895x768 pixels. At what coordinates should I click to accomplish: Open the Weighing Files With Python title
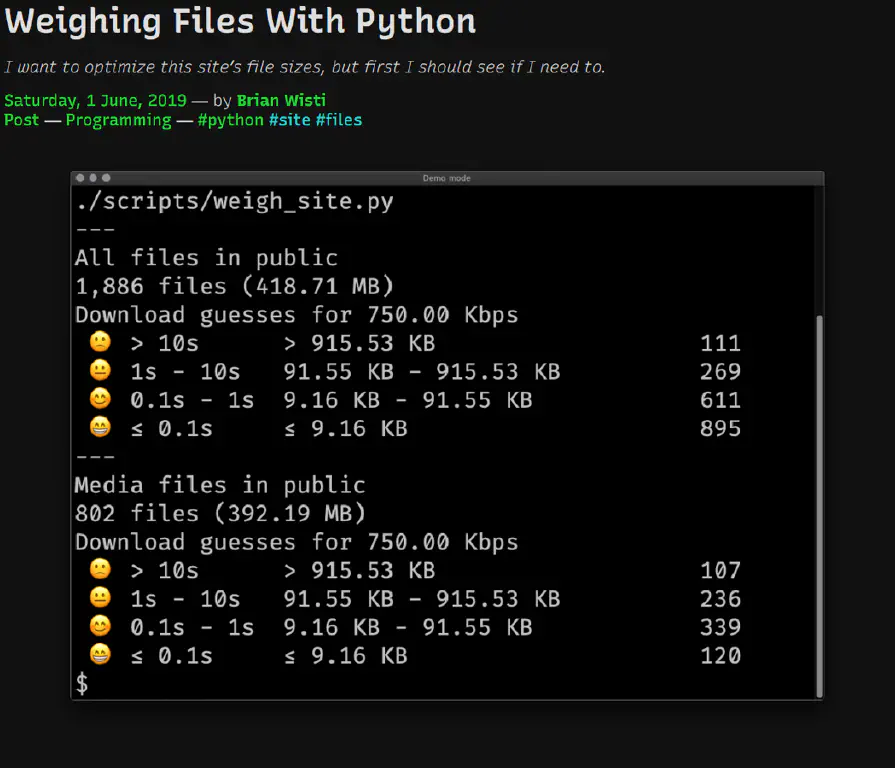[240, 21]
